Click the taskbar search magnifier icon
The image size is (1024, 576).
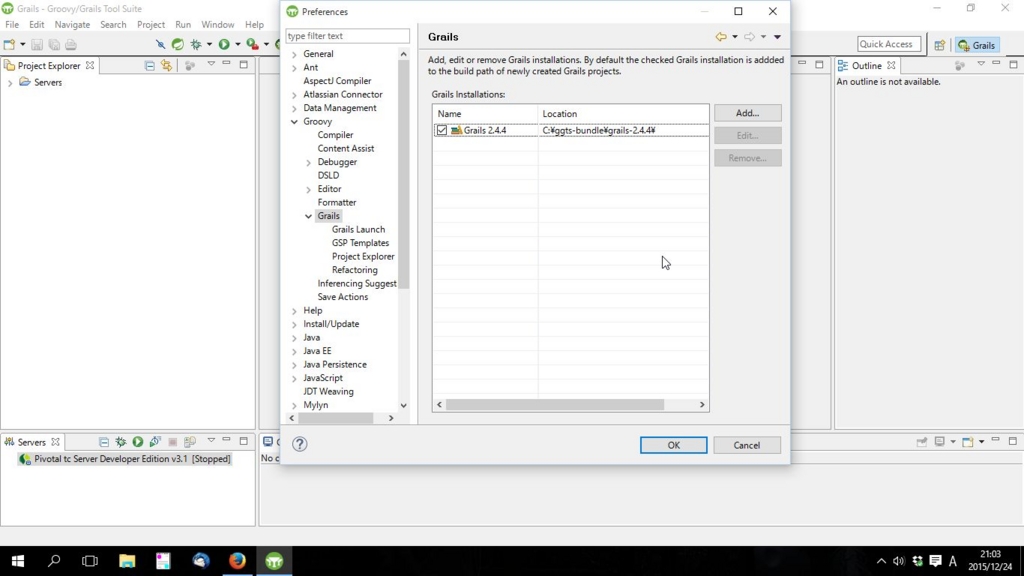point(54,561)
